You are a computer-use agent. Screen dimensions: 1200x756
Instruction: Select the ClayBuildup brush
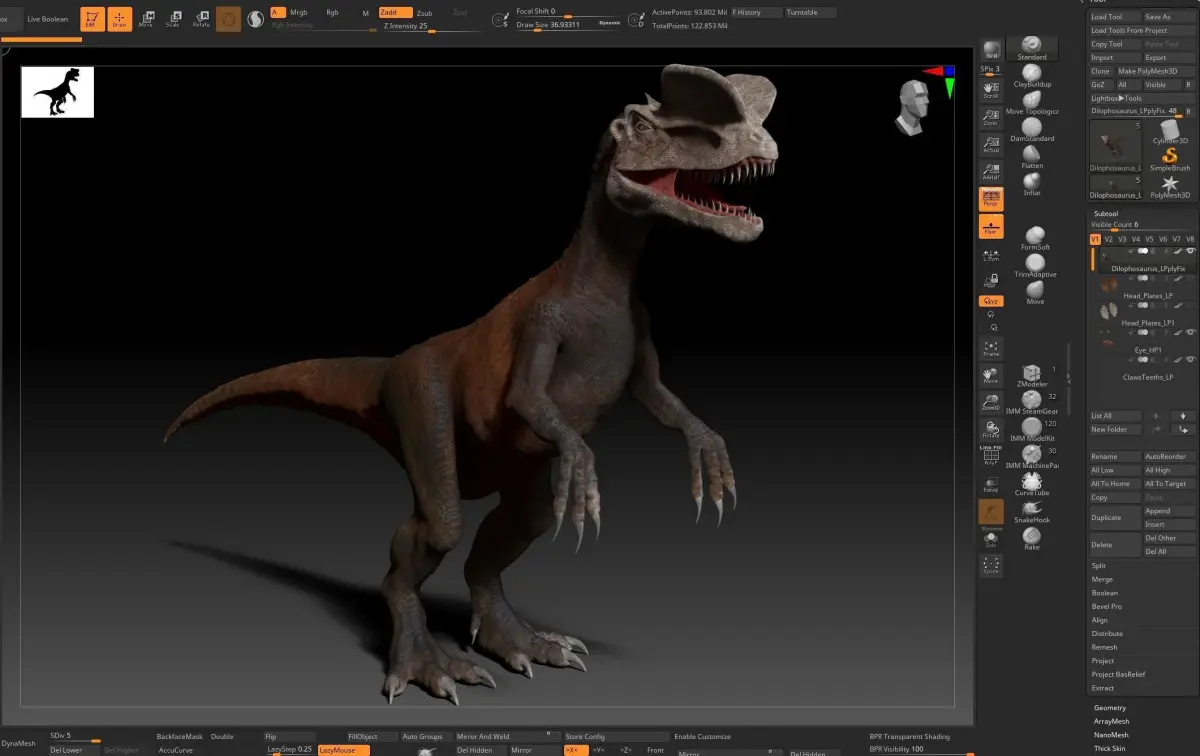click(1031, 75)
